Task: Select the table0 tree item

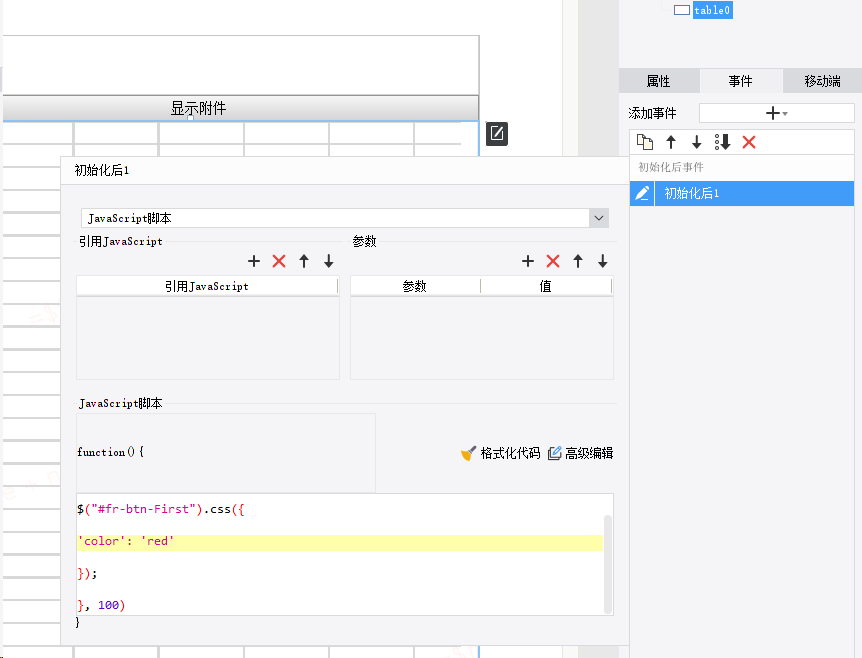Action: tap(712, 10)
